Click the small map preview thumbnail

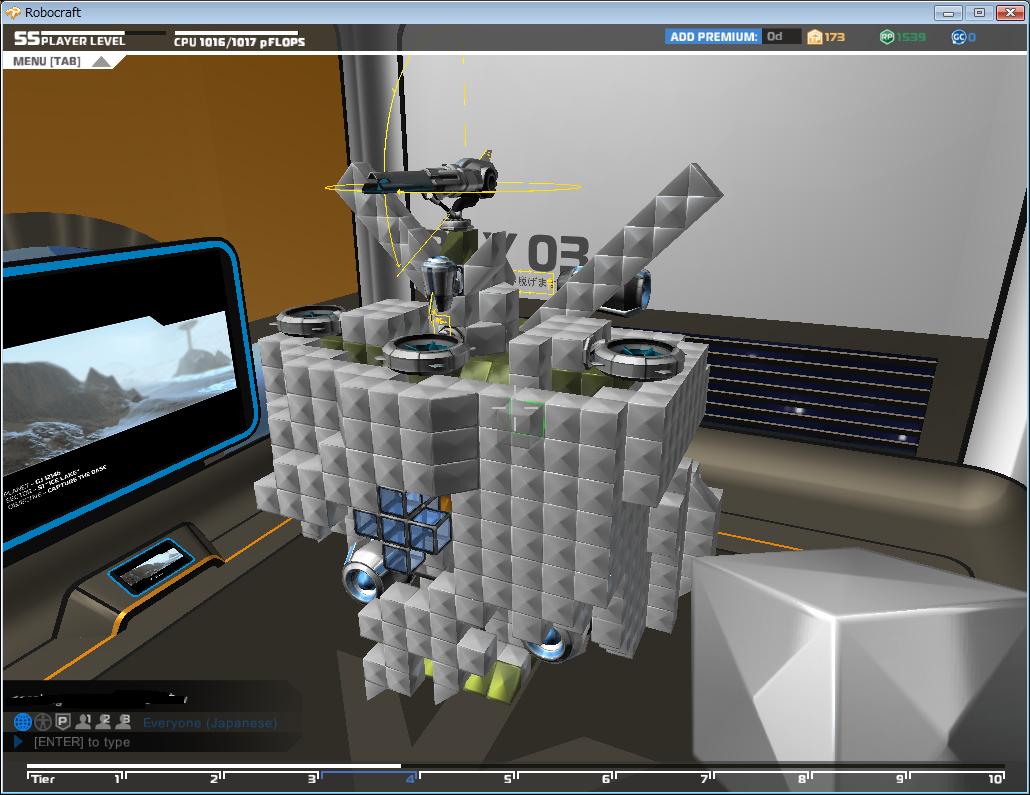coord(152,566)
